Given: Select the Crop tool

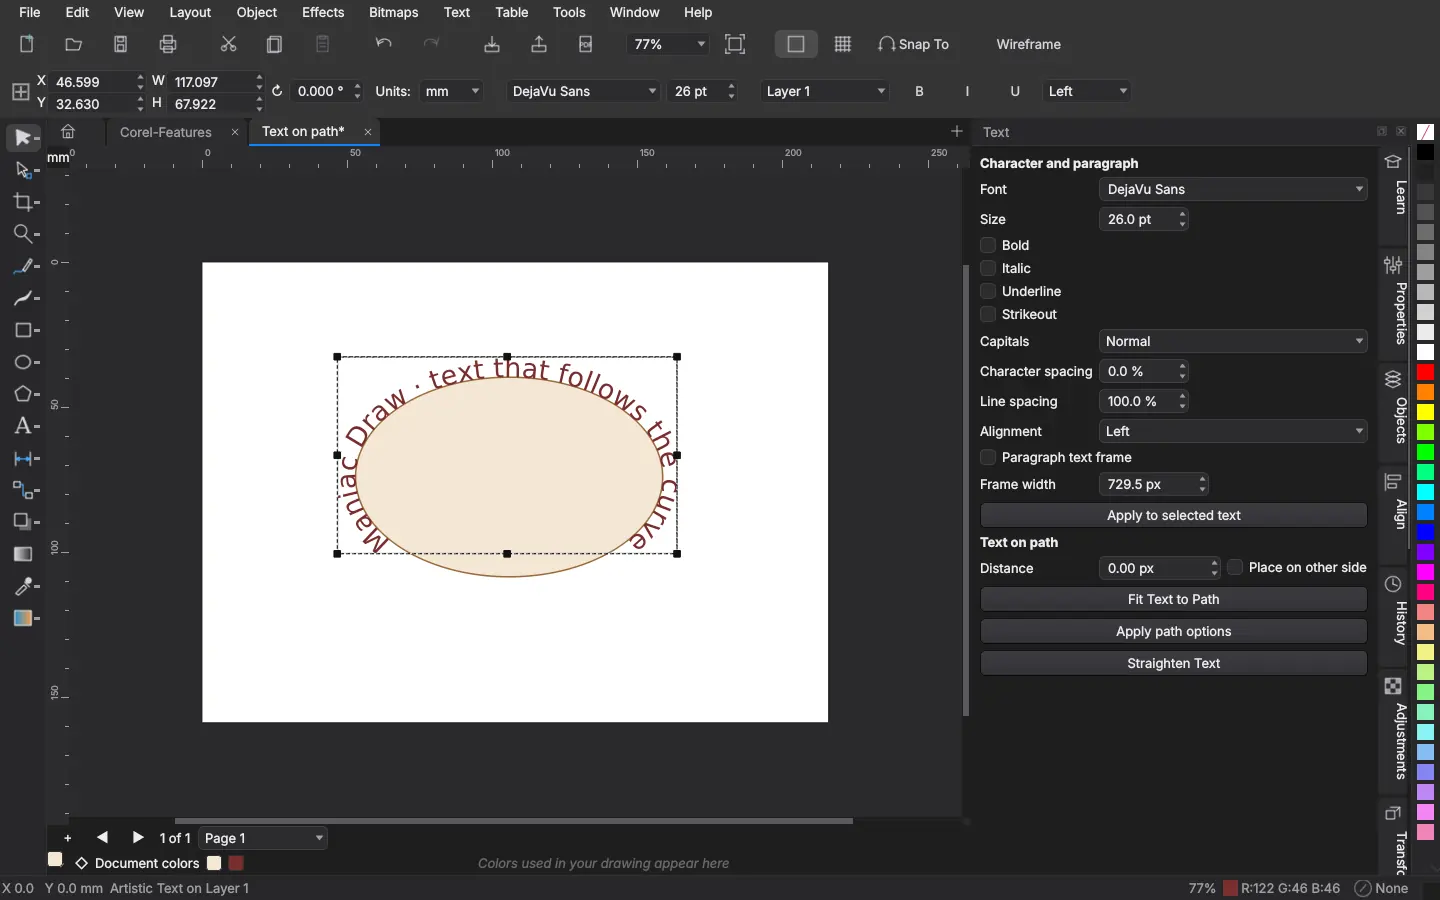Looking at the screenshot, I should pyautogui.click(x=25, y=203).
